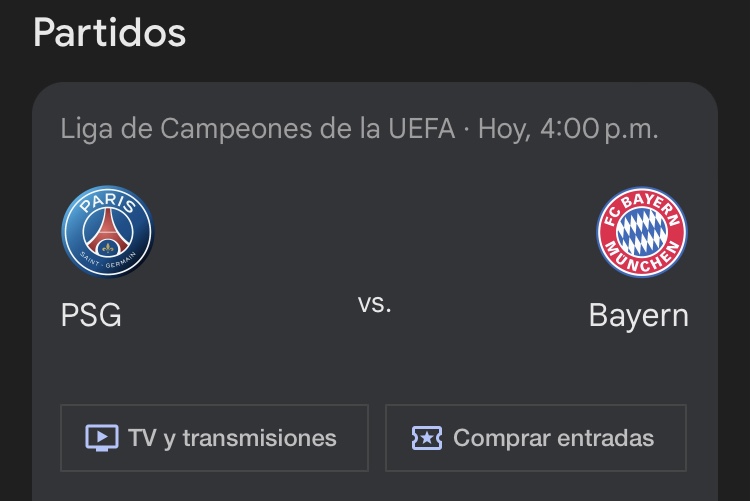Click the ticket icon with star
The image size is (750, 501).
pyautogui.click(x=427, y=438)
